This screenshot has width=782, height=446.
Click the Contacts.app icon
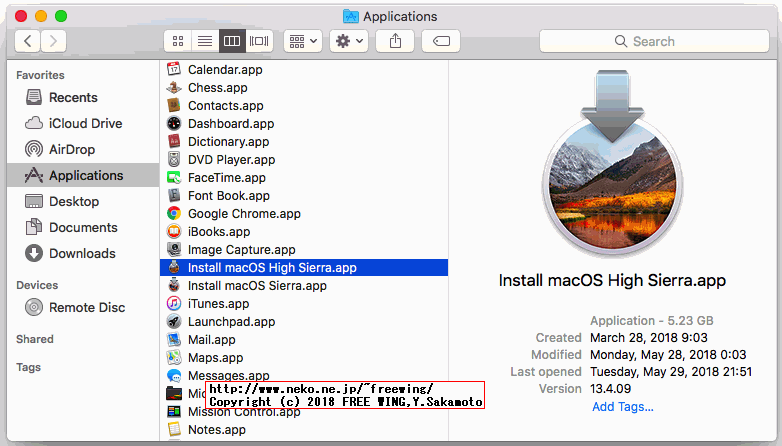(x=174, y=105)
